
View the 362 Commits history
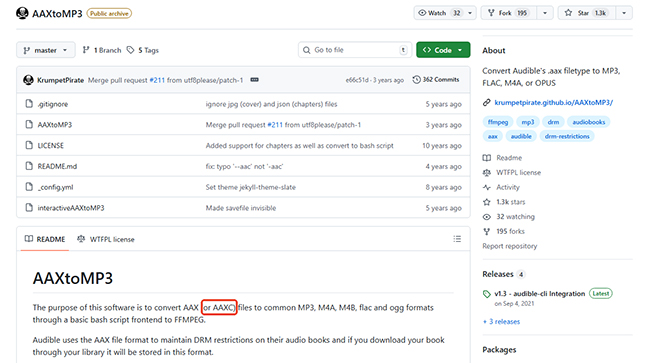click(436, 80)
